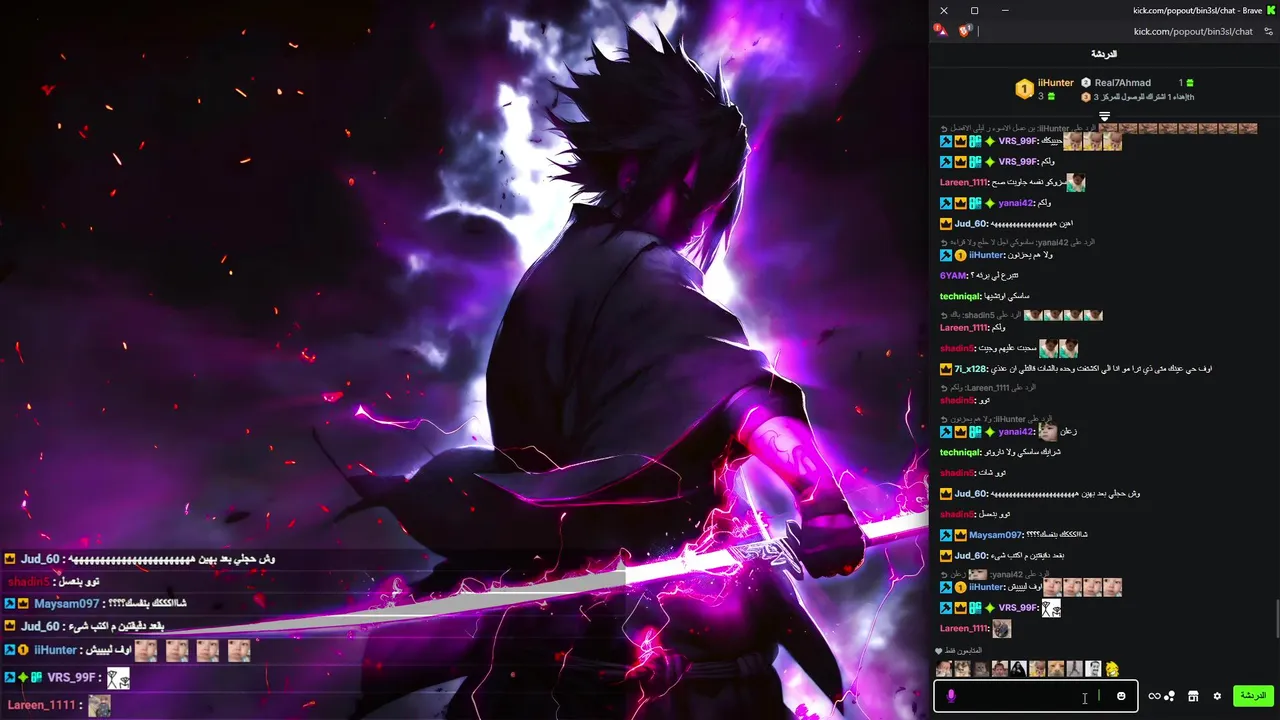The height and width of the screenshot is (720, 1280).
Task: Click the الدردشة chat header title
Action: click(x=1104, y=54)
